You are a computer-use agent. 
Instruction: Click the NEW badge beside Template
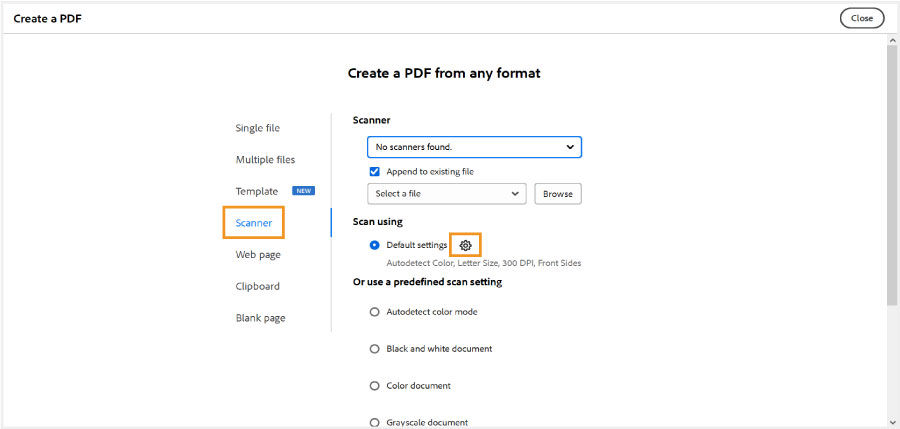[x=303, y=191]
